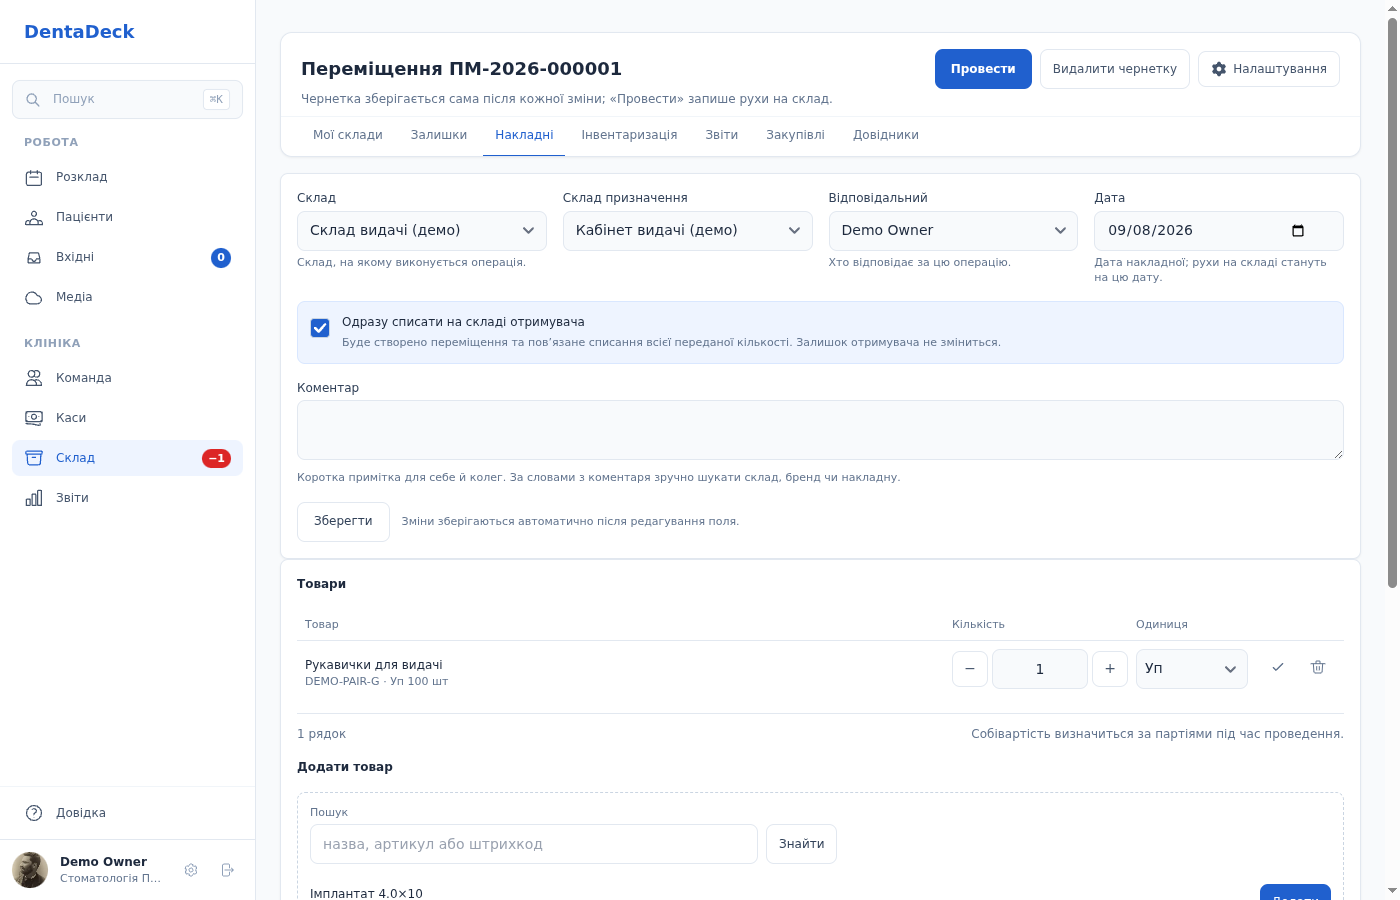1400x900 pixels.
Task: Open the Відповідальний dropdown
Action: point(953,231)
